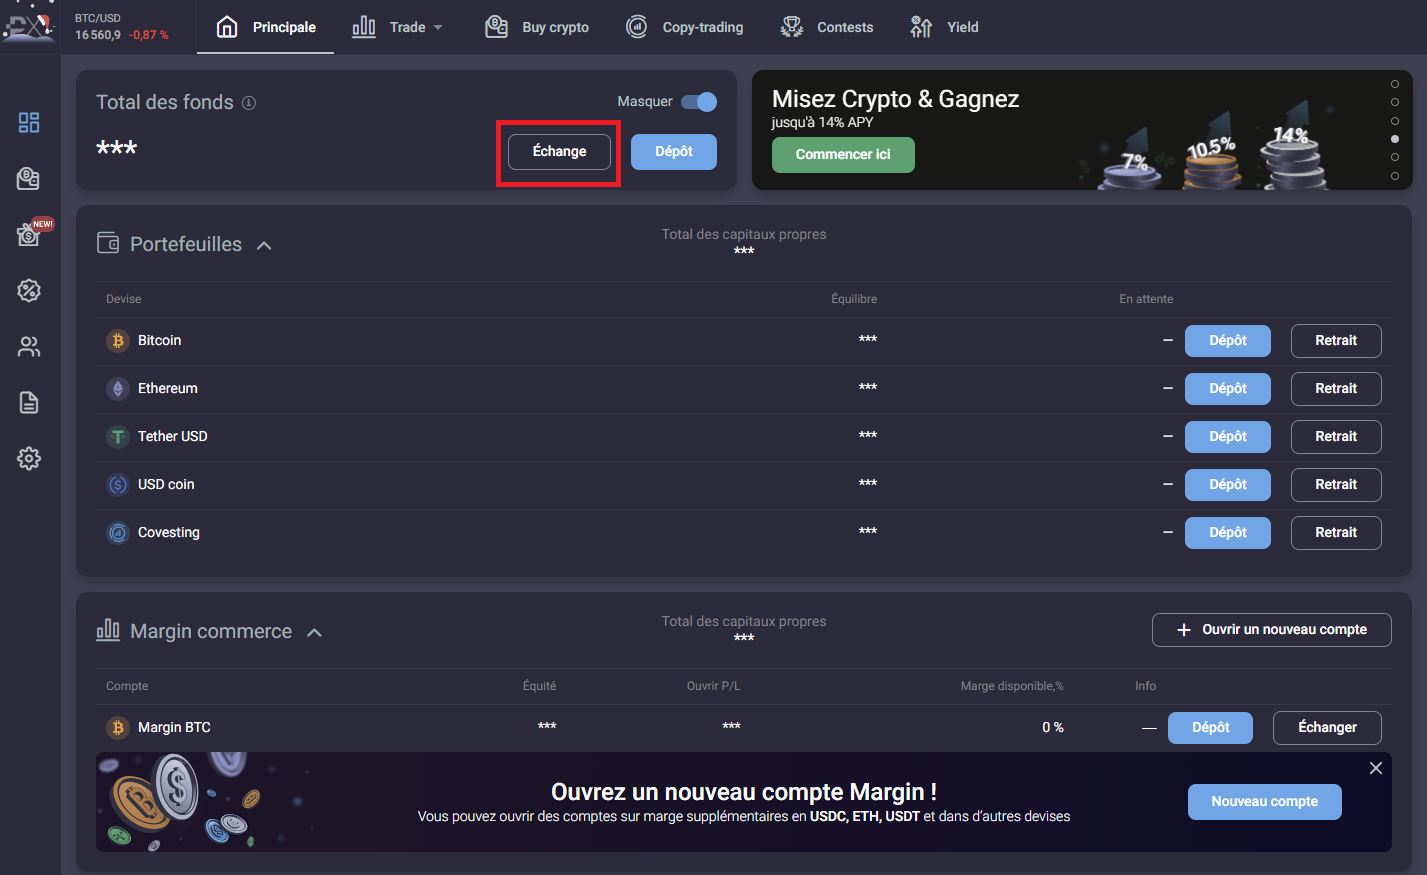Click the percent badge sidebar icon

tap(29, 290)
